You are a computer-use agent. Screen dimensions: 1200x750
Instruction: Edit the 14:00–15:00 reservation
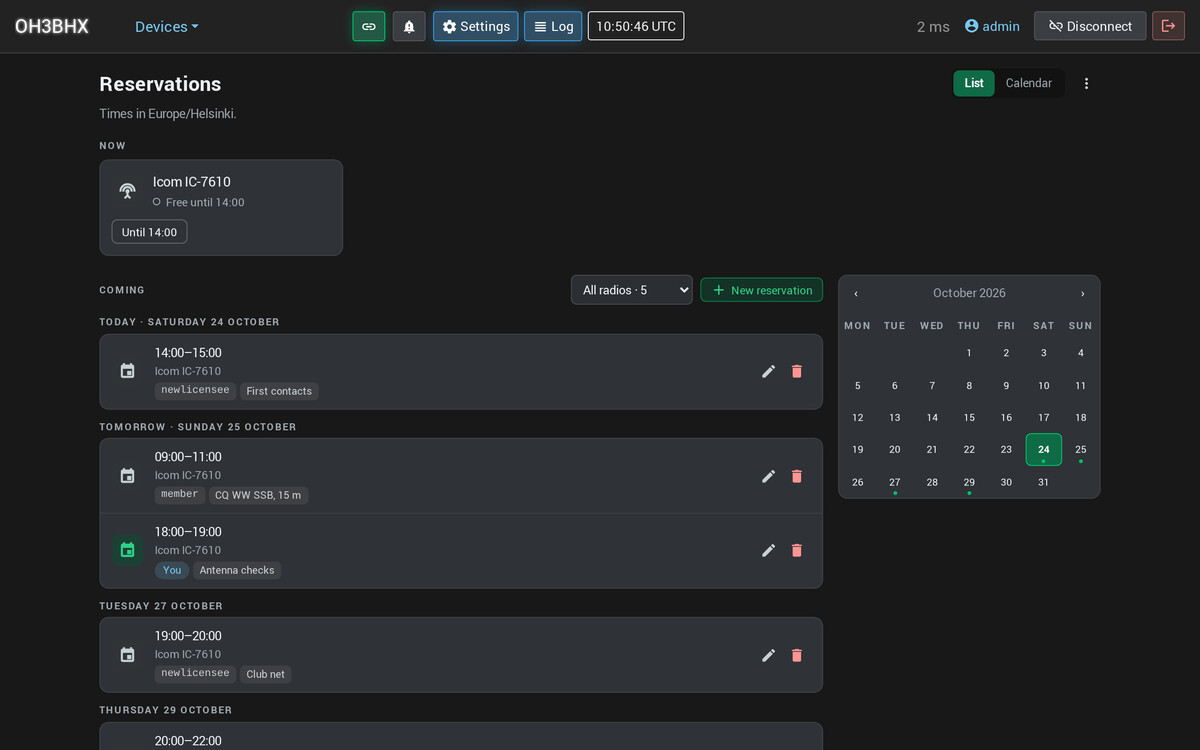[x=768, y=371]
